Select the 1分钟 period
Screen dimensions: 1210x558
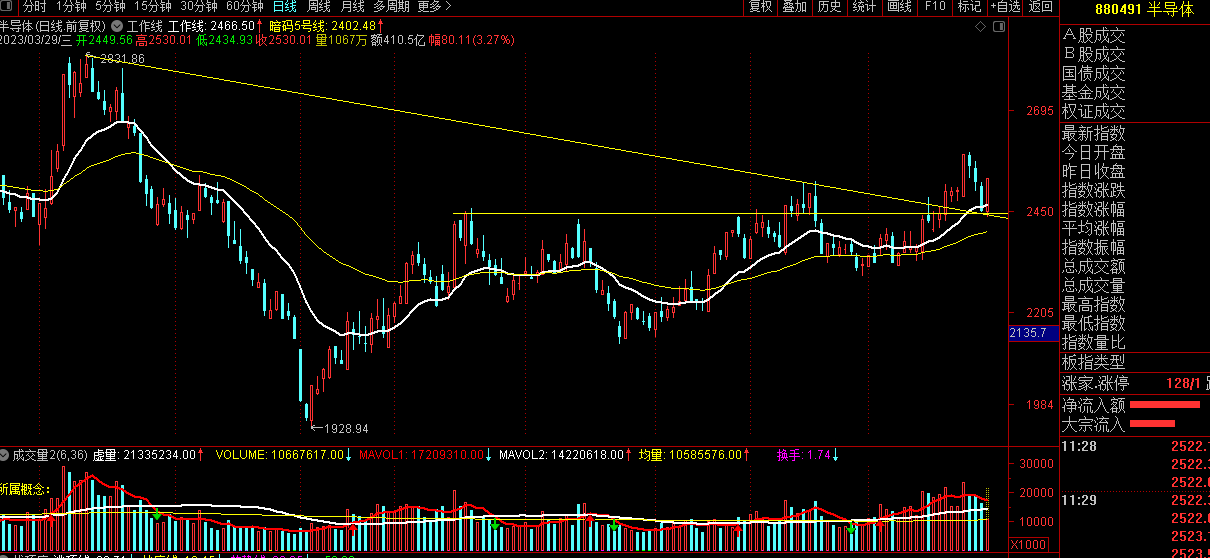72,6
